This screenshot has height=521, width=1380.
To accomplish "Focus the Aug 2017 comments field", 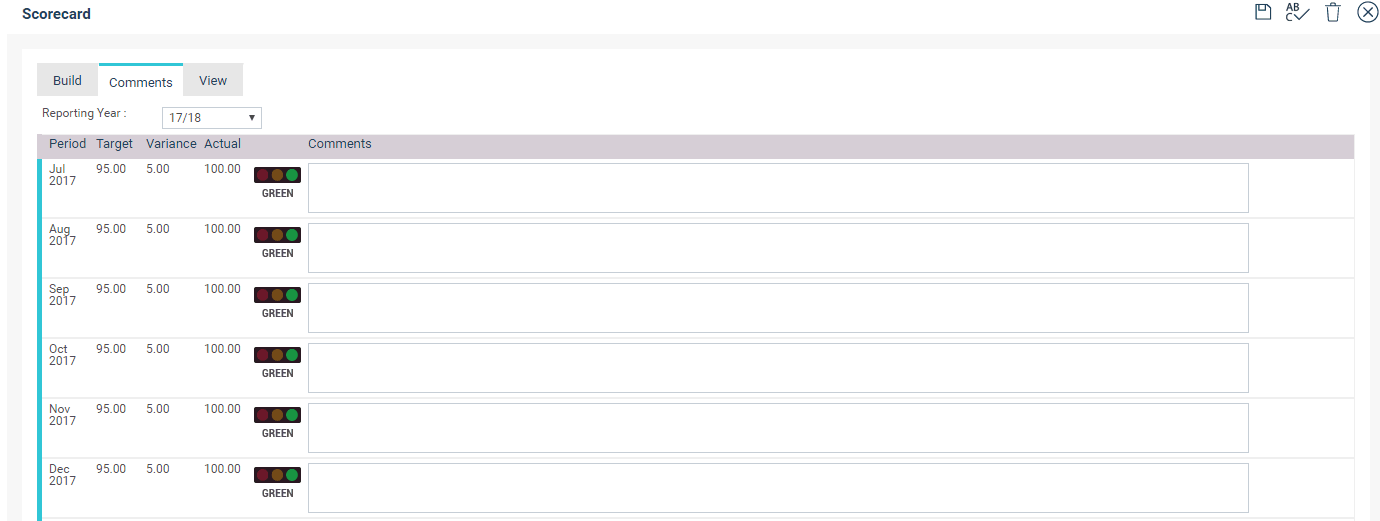I will coord(778,248).
